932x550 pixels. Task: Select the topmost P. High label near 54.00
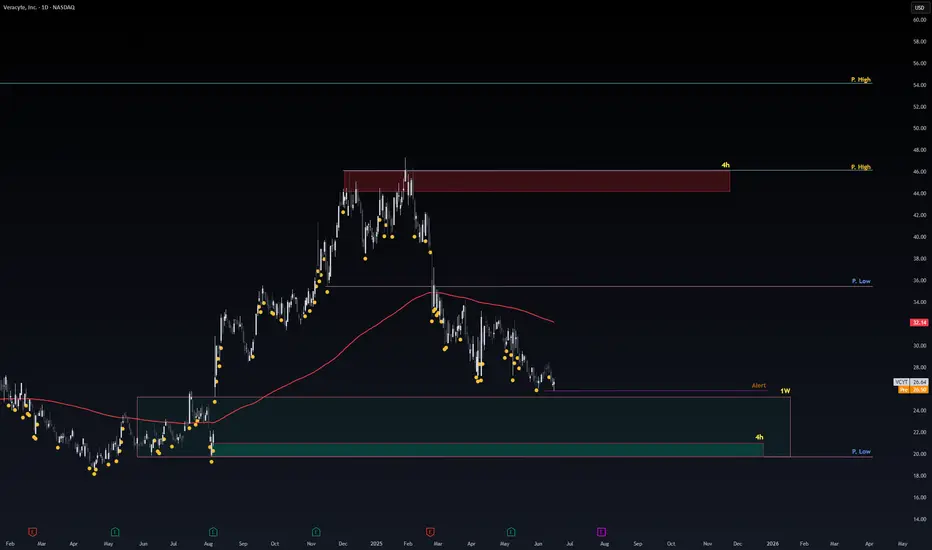(860, 79)
